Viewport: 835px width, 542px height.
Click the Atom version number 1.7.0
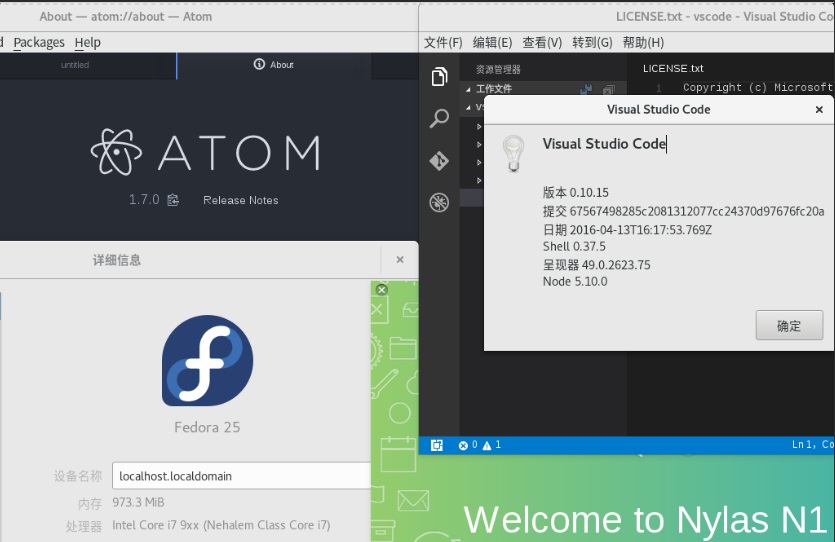144,200
